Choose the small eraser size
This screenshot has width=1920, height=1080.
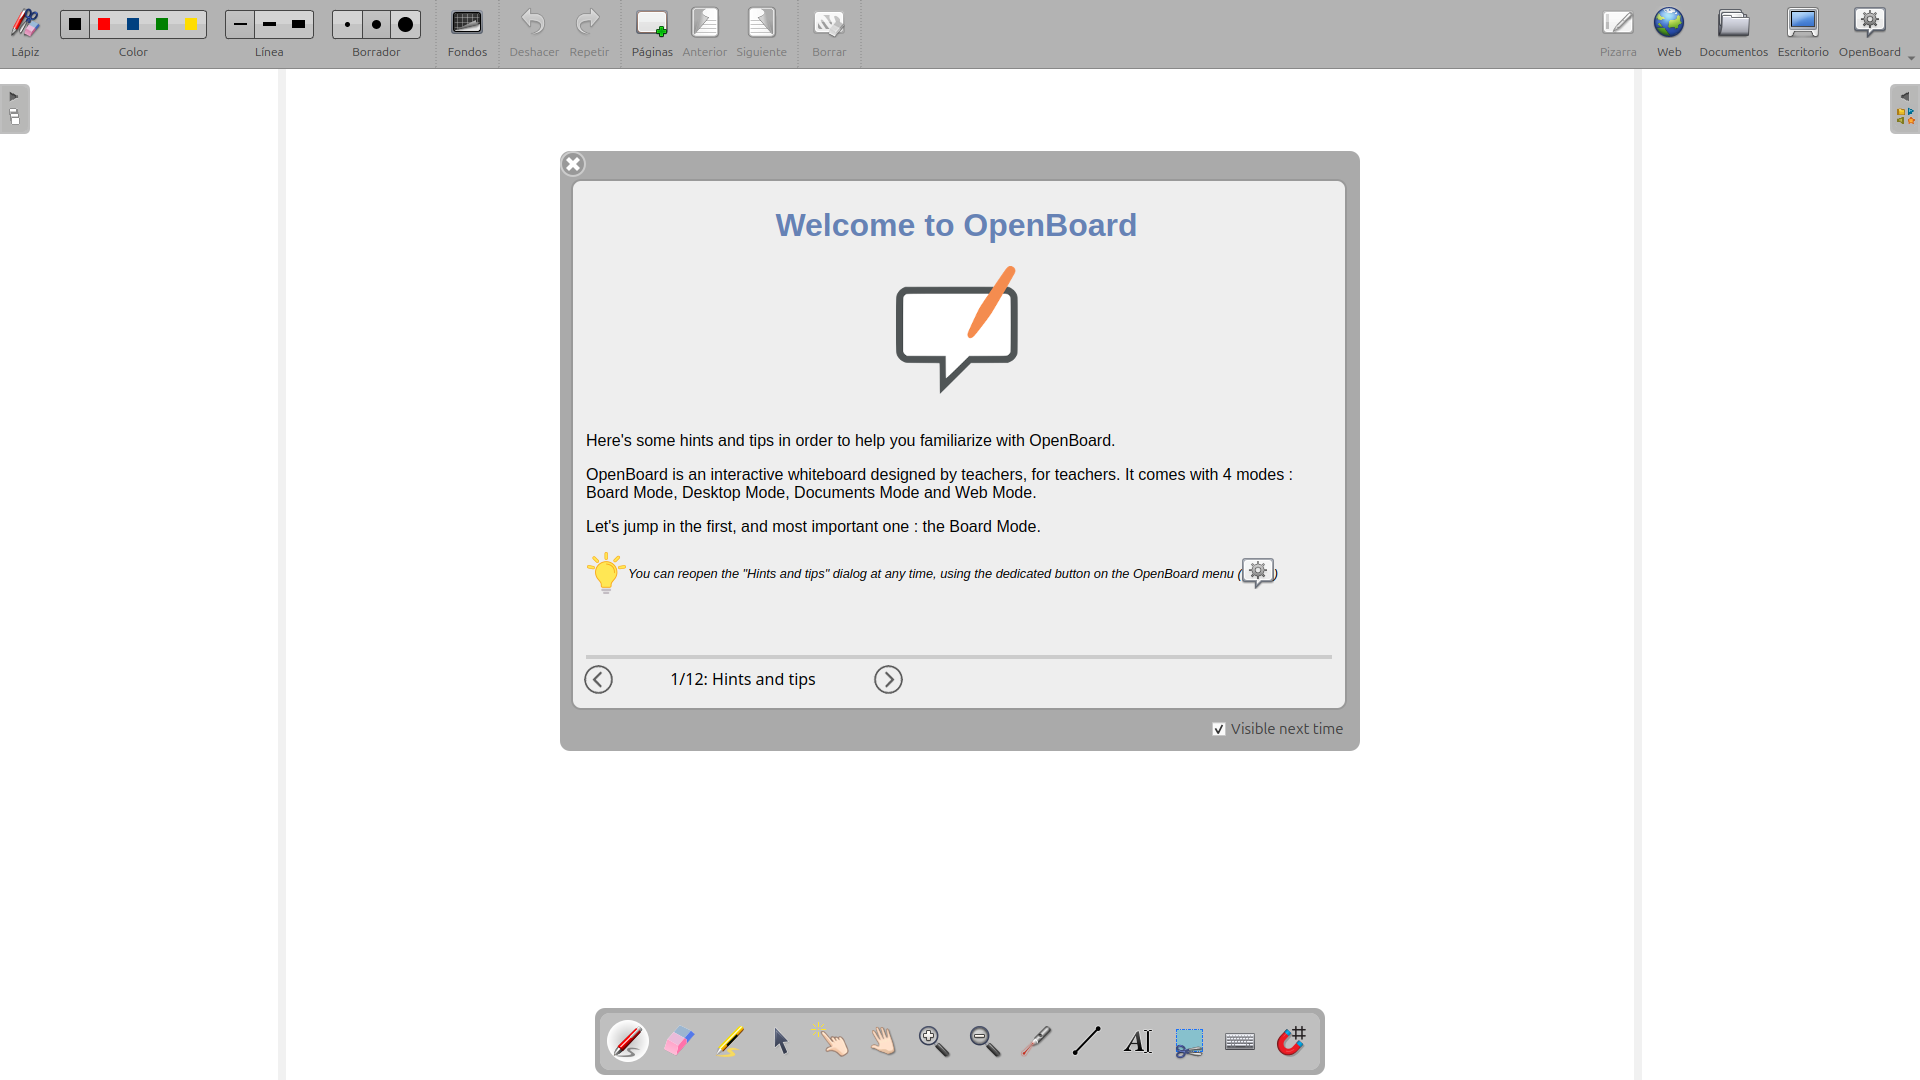click(x=347, y=24)
